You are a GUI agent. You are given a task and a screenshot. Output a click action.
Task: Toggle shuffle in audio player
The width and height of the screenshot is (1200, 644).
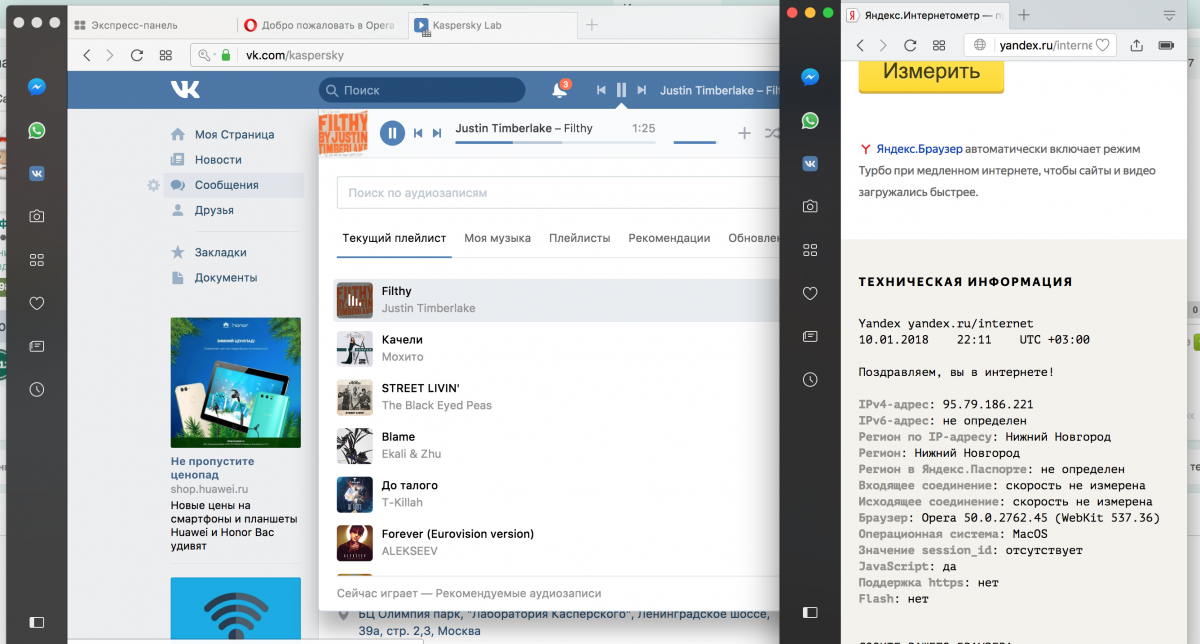[772, 133]
